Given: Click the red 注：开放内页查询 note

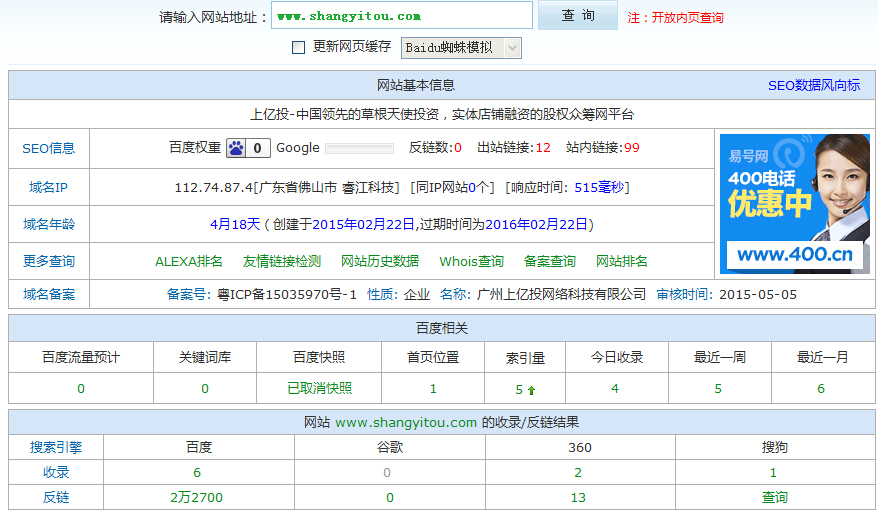Looking at the screenshot, I should point(675,18).
